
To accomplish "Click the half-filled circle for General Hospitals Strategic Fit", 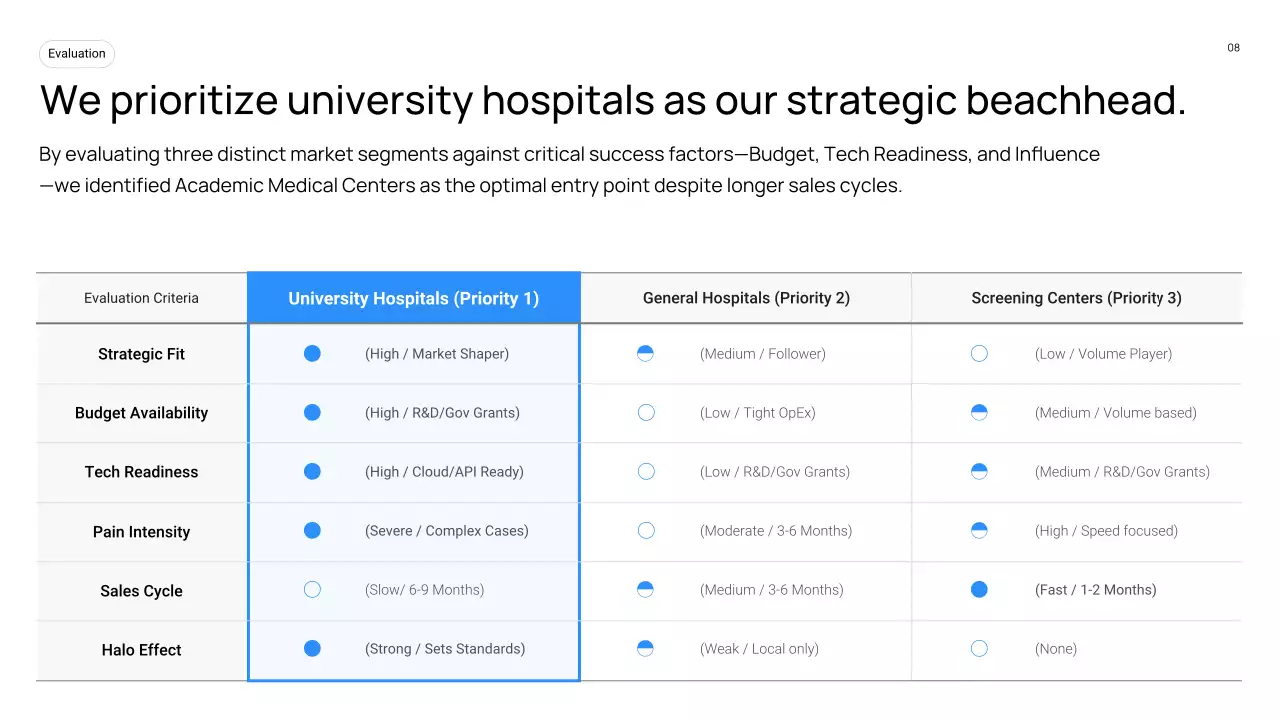I will 645,353.
